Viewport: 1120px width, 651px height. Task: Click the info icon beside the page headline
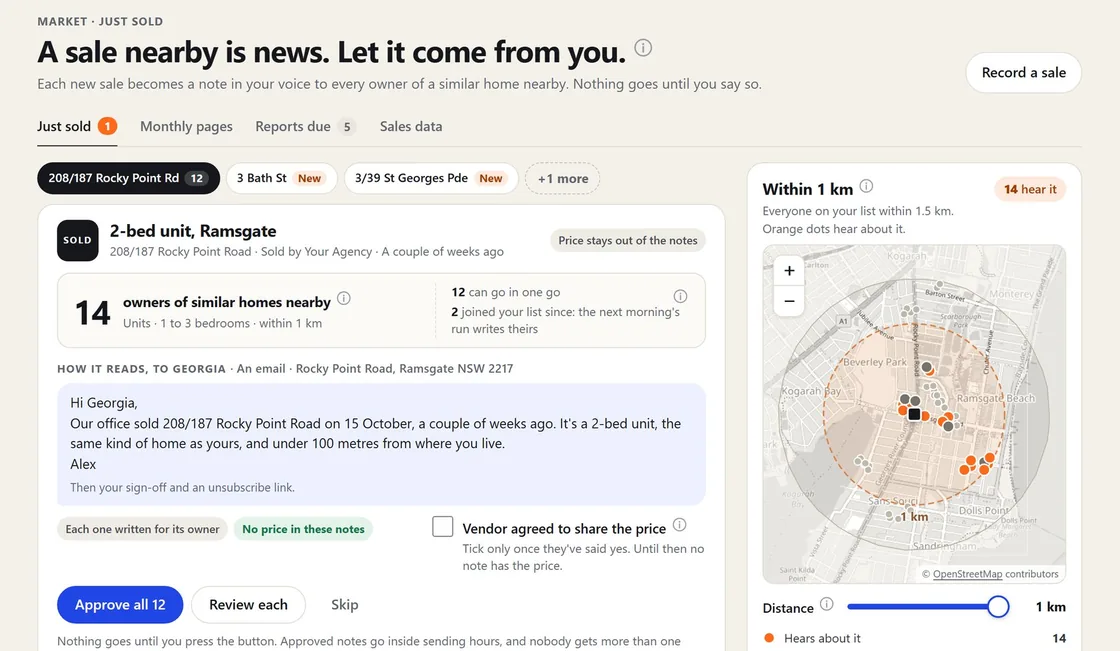tap(643, 48)
